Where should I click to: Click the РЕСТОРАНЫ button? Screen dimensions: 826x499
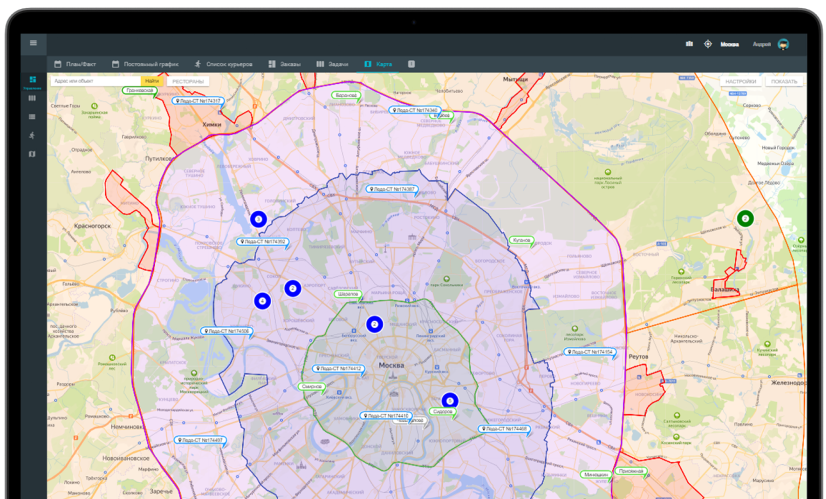pyautogui.click(x=188, y=81)
